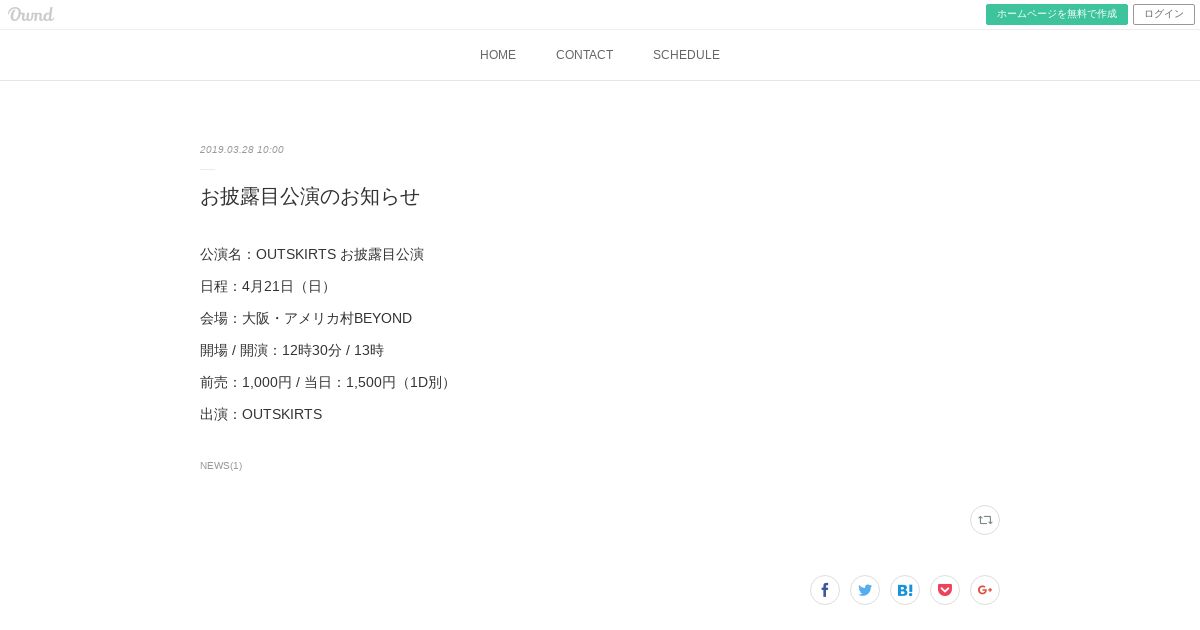Click the post title お披露目公演のお知らせ
Viewport: 1200px width, 630px height.
310,196
